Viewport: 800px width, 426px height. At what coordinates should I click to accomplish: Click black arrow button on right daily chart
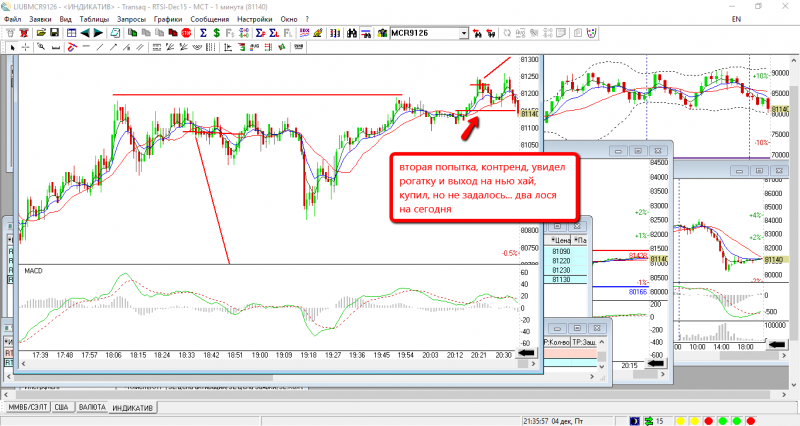coord(777,345)
